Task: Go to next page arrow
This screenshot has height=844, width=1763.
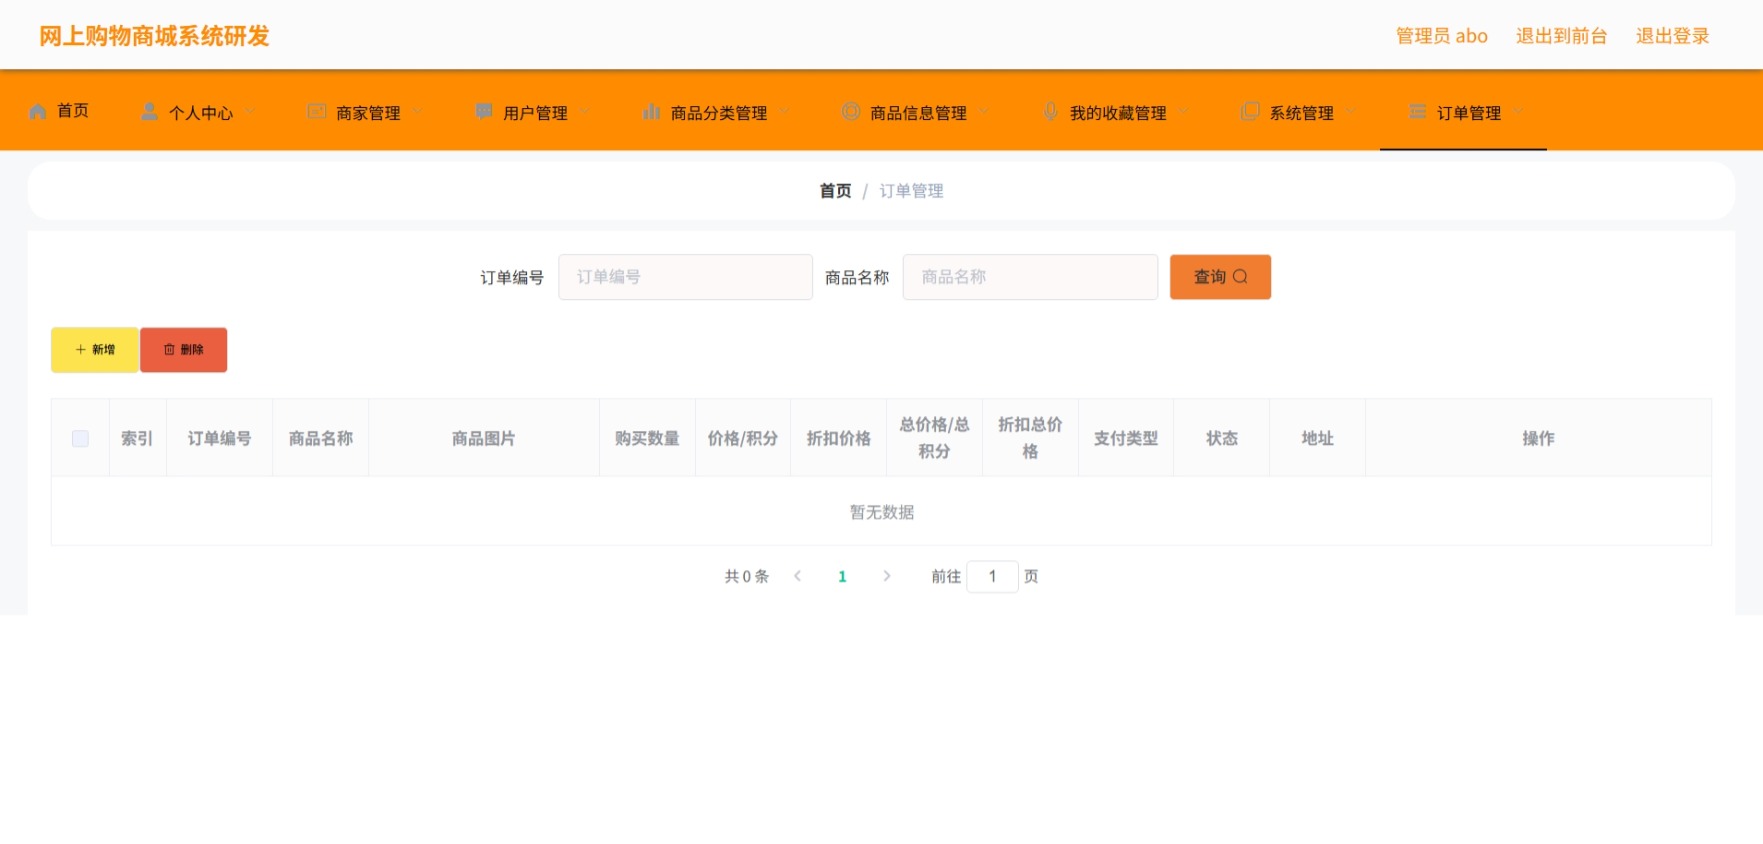Action: 886,576
